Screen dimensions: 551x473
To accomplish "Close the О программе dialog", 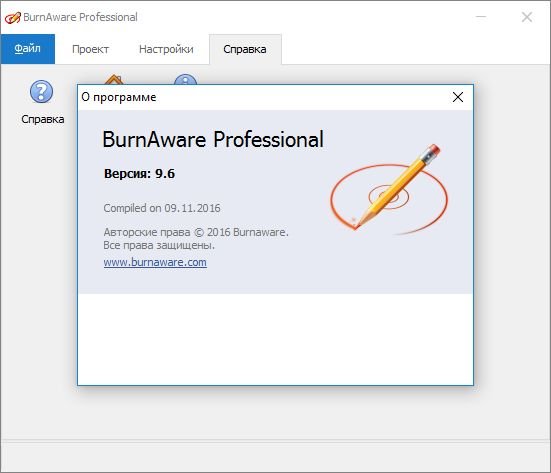I will [x=458, y=97].
